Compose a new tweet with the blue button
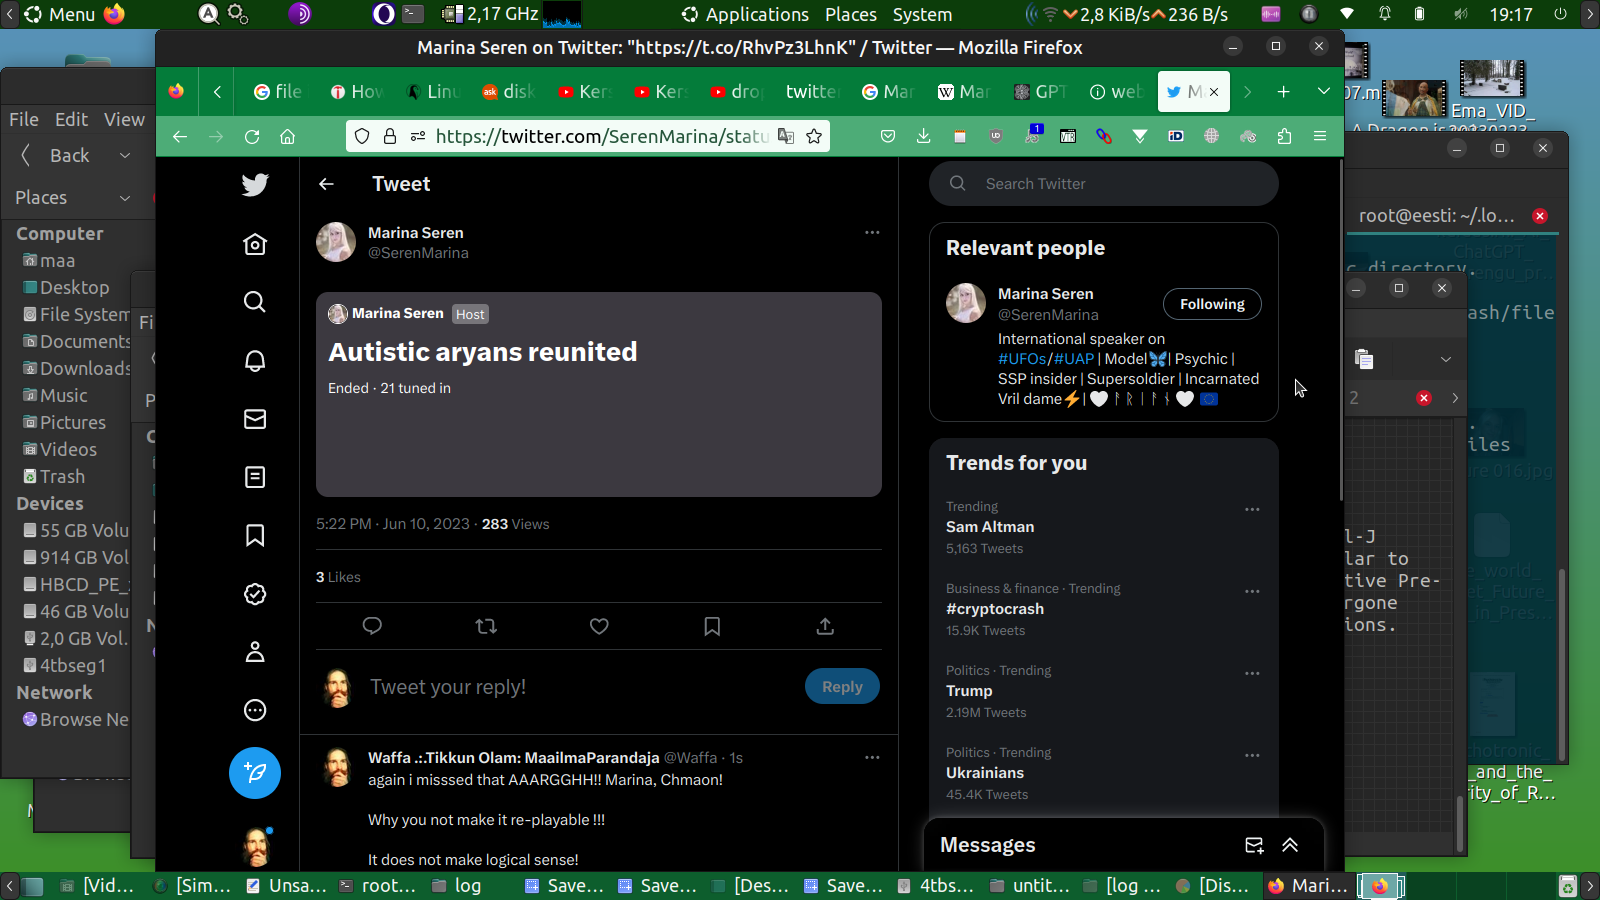This screenshot has width=1600, height=900. [x=255, y=773]
